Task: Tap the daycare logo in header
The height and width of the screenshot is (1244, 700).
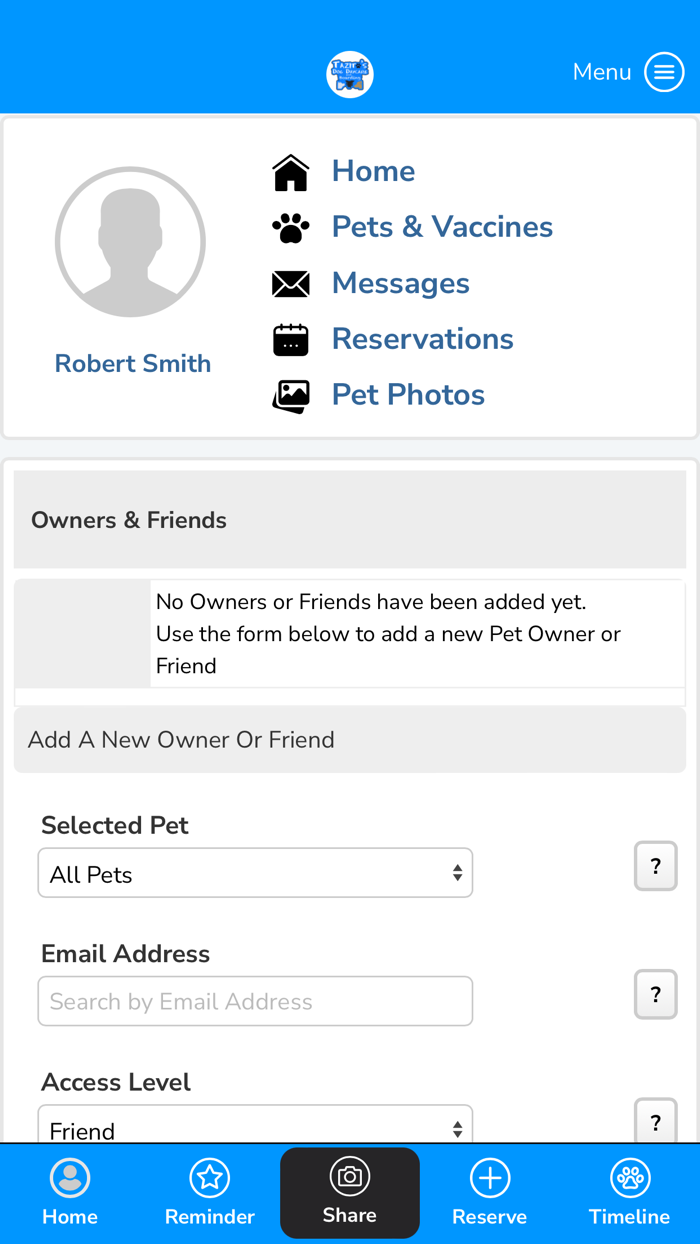Action: [x=350, y=74]
